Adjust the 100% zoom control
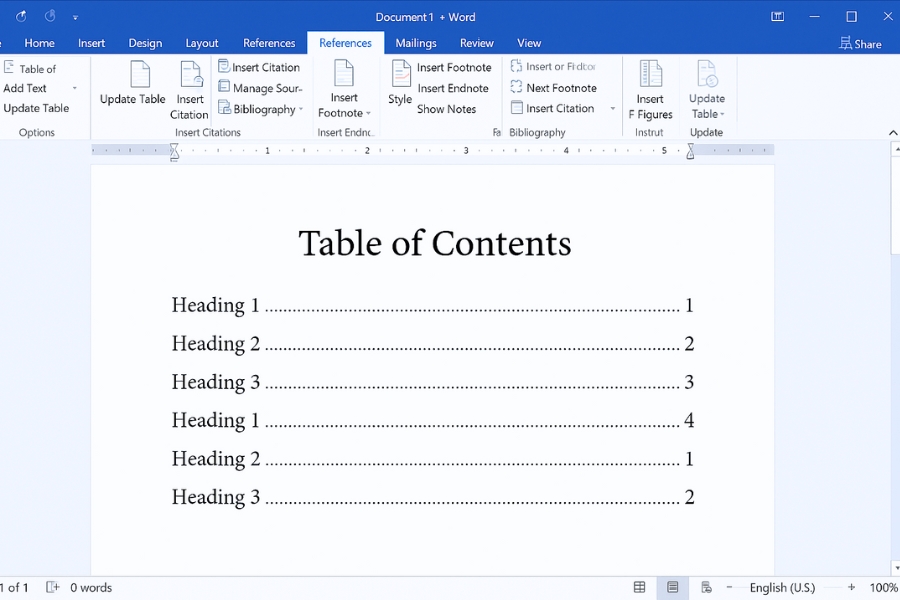The height and width of the screenshot is (600, 900). click(x=883, y=587)
